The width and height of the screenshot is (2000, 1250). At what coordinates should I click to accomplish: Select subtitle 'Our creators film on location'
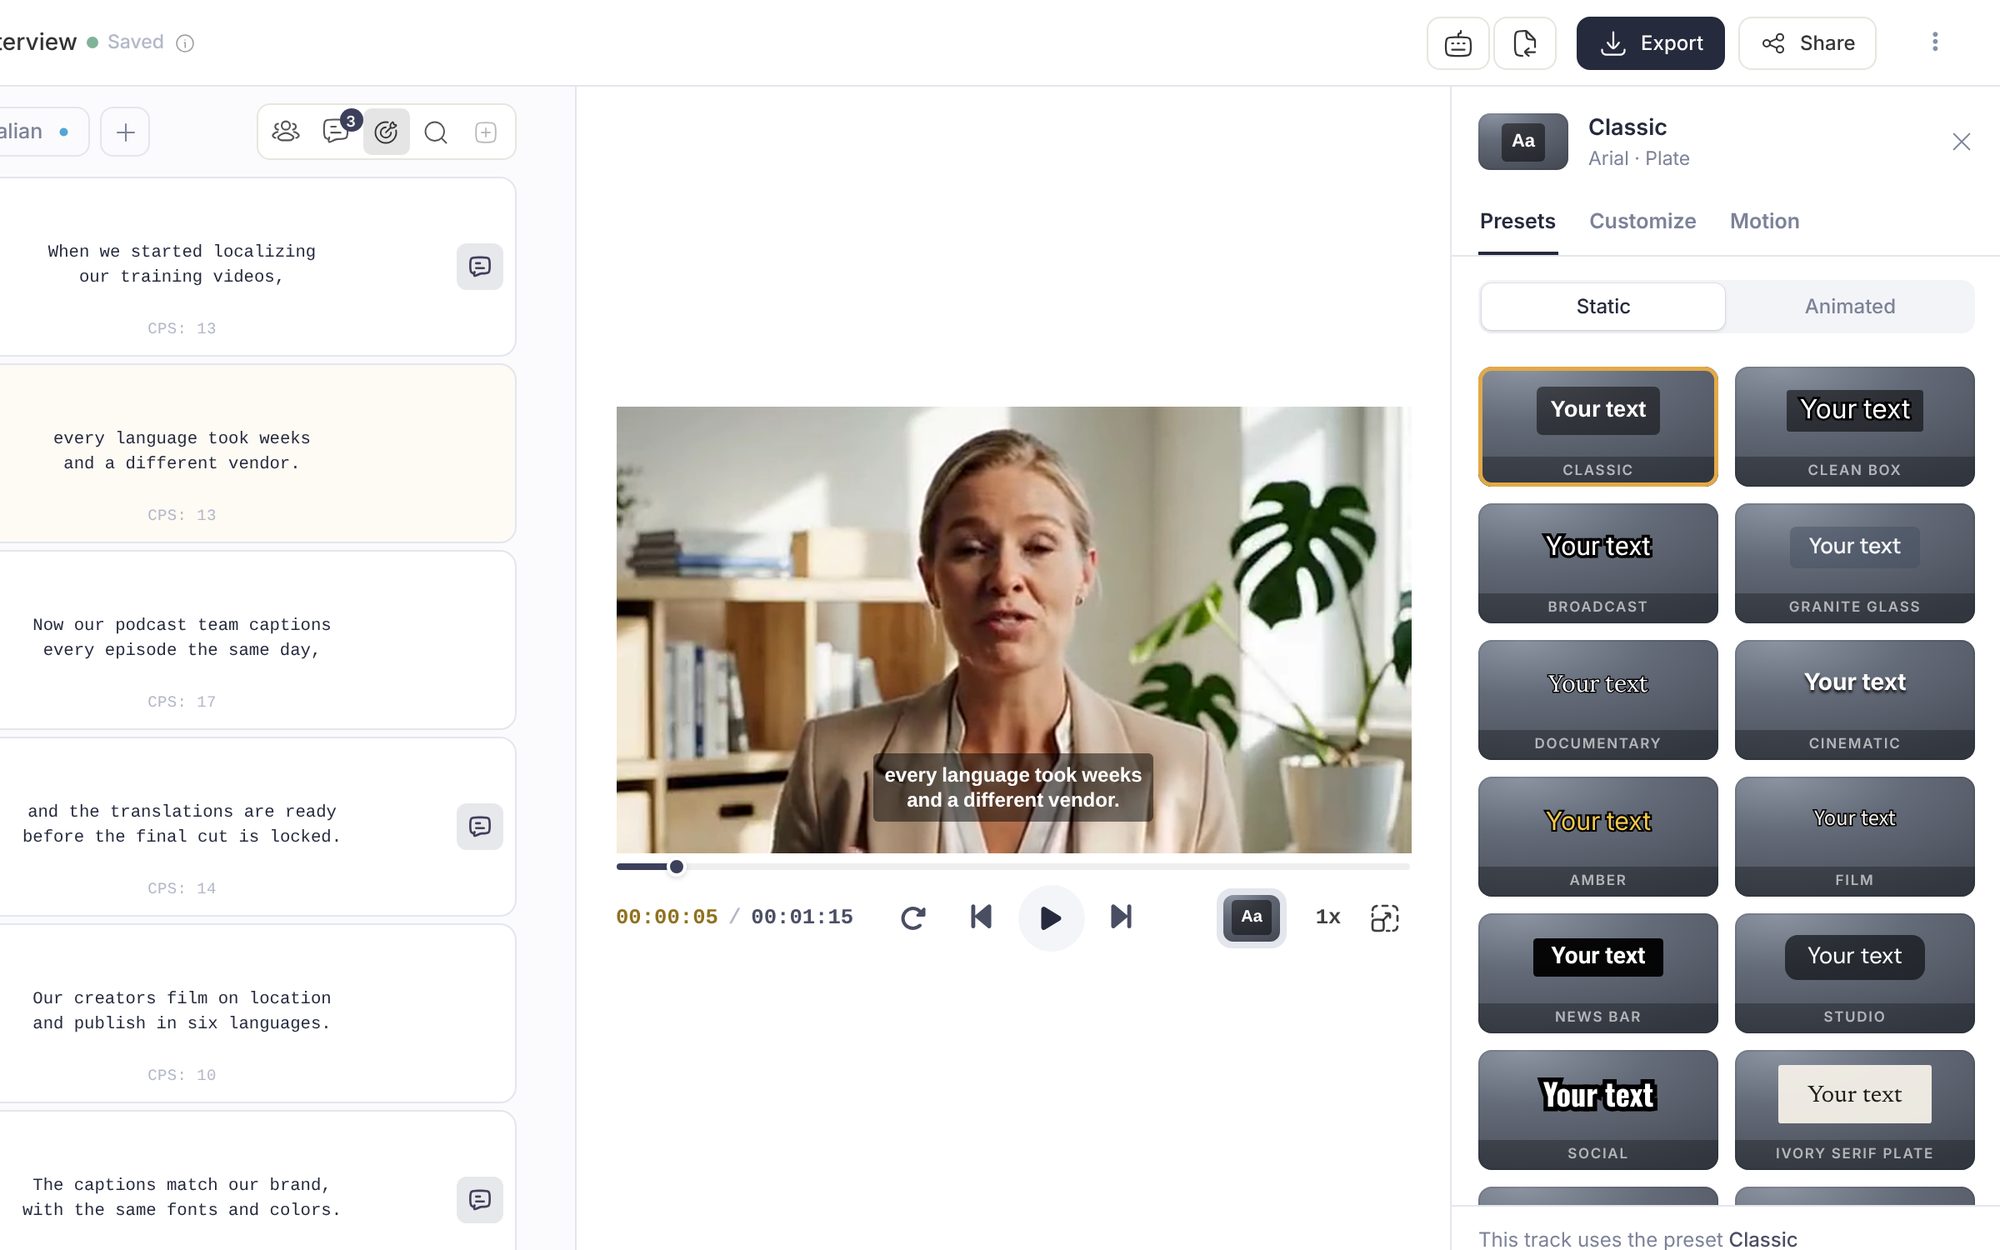click(257, 1013)
